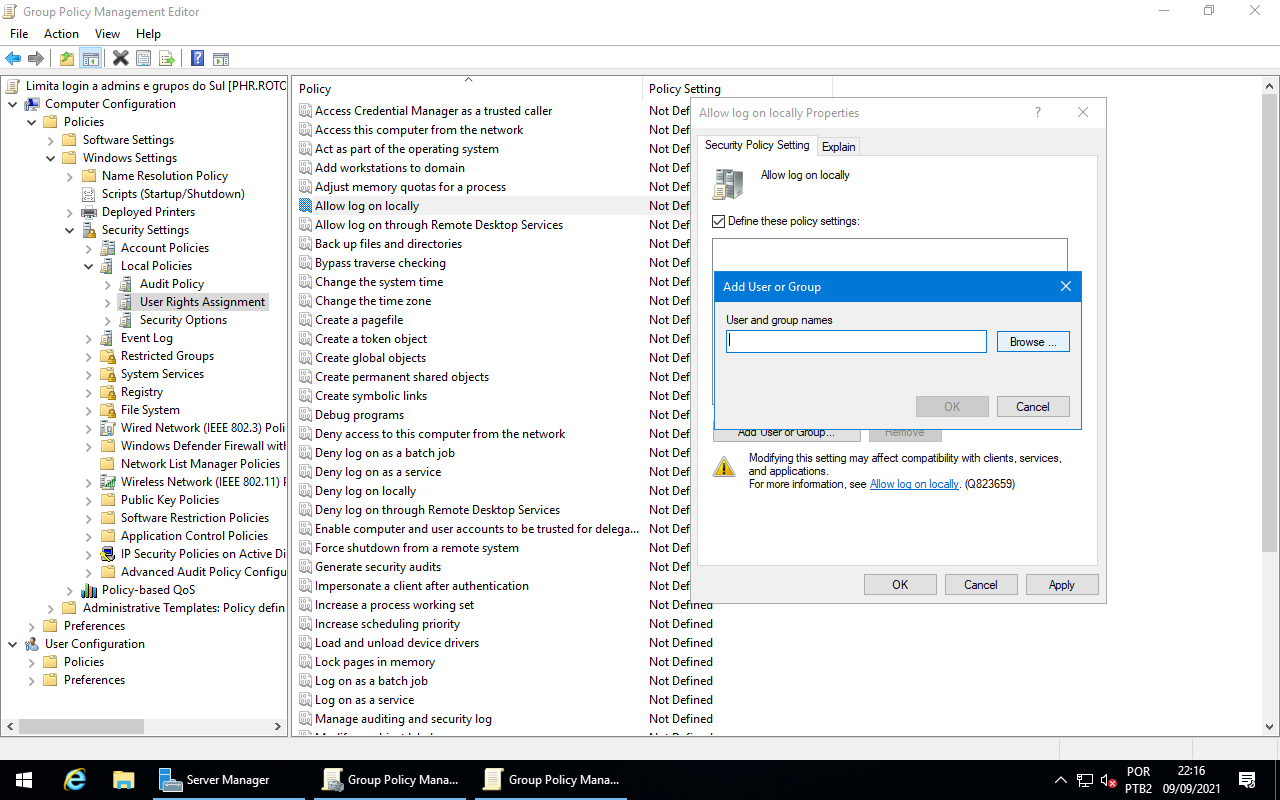Click the Back arrow toolbar icon

[13, 59]
